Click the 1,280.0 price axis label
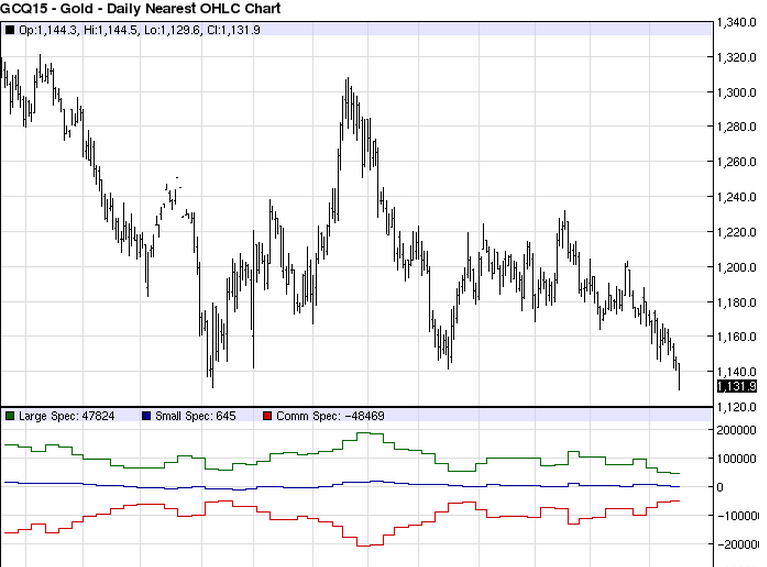 737,127
